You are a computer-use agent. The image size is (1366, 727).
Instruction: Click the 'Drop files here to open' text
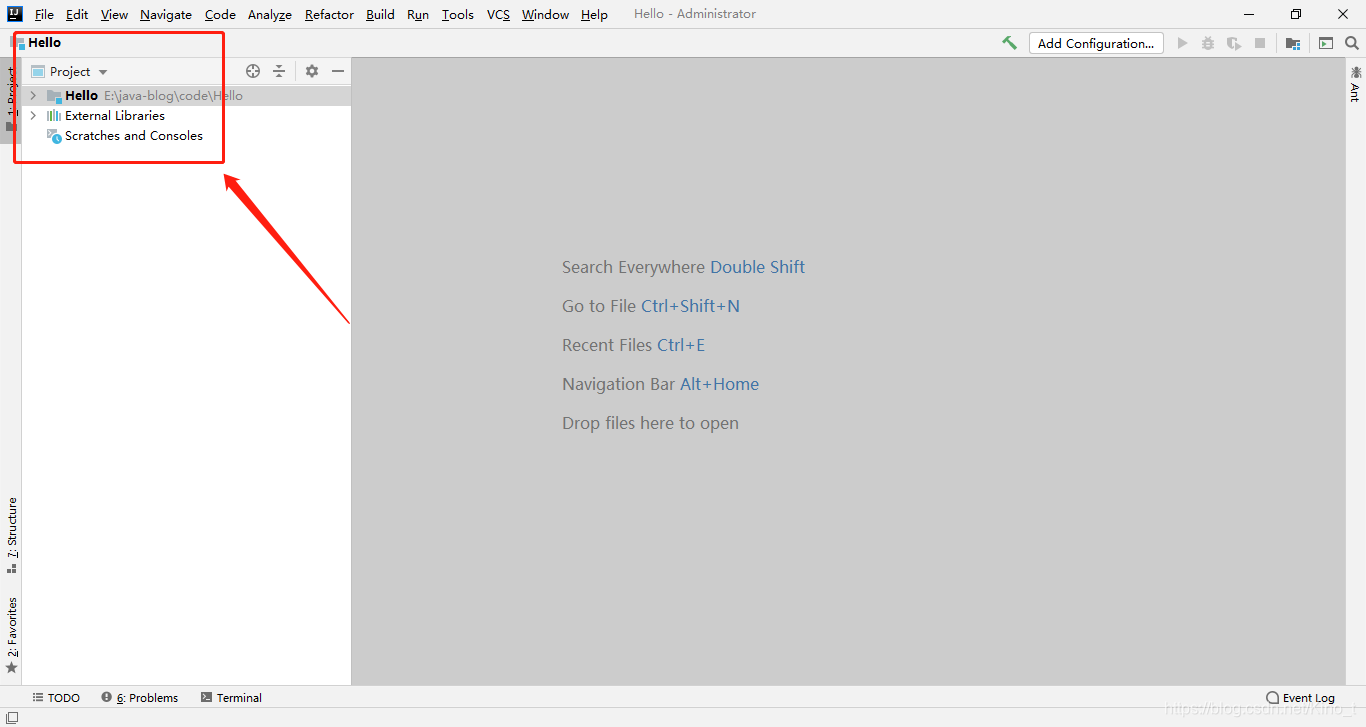point(650,423)
